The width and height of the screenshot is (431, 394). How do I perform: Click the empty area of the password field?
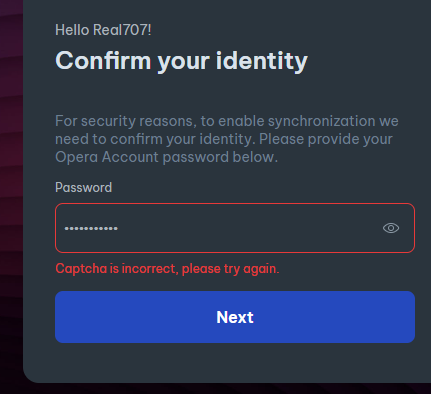tap(250, 228)
